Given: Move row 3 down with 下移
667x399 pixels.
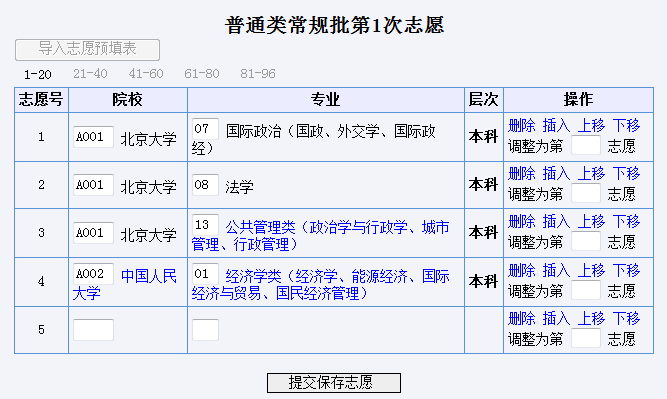Looking at the screenshot, I should click(626, 222).
